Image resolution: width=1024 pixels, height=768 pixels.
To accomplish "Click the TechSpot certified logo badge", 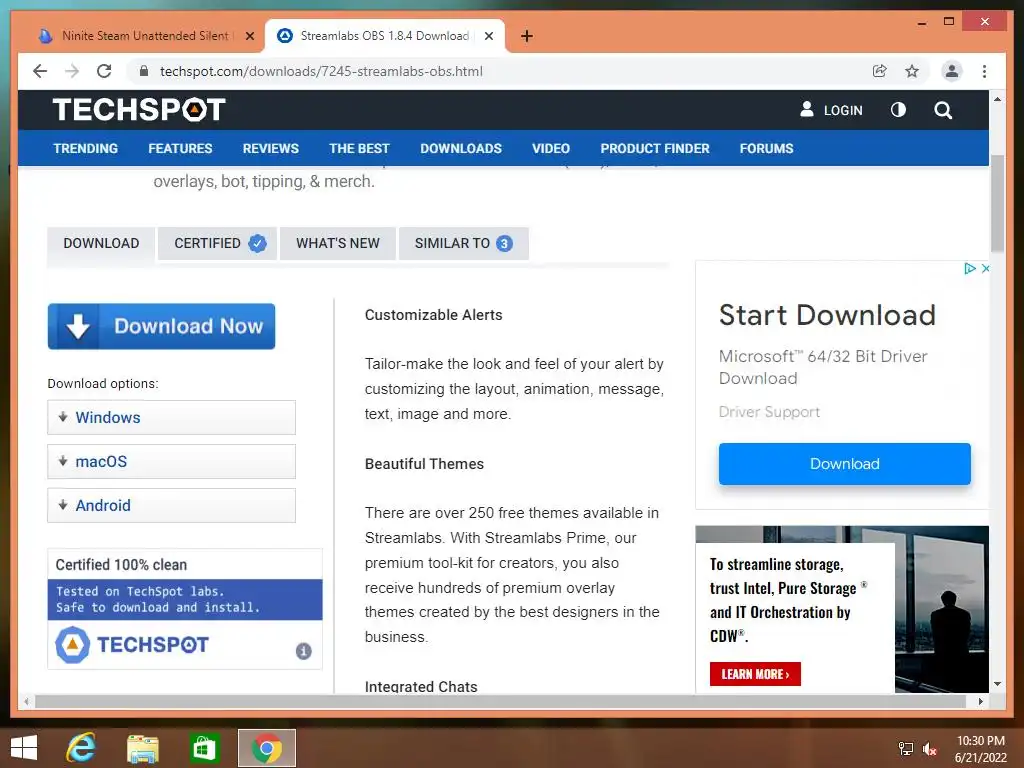I will pos(133,645).
